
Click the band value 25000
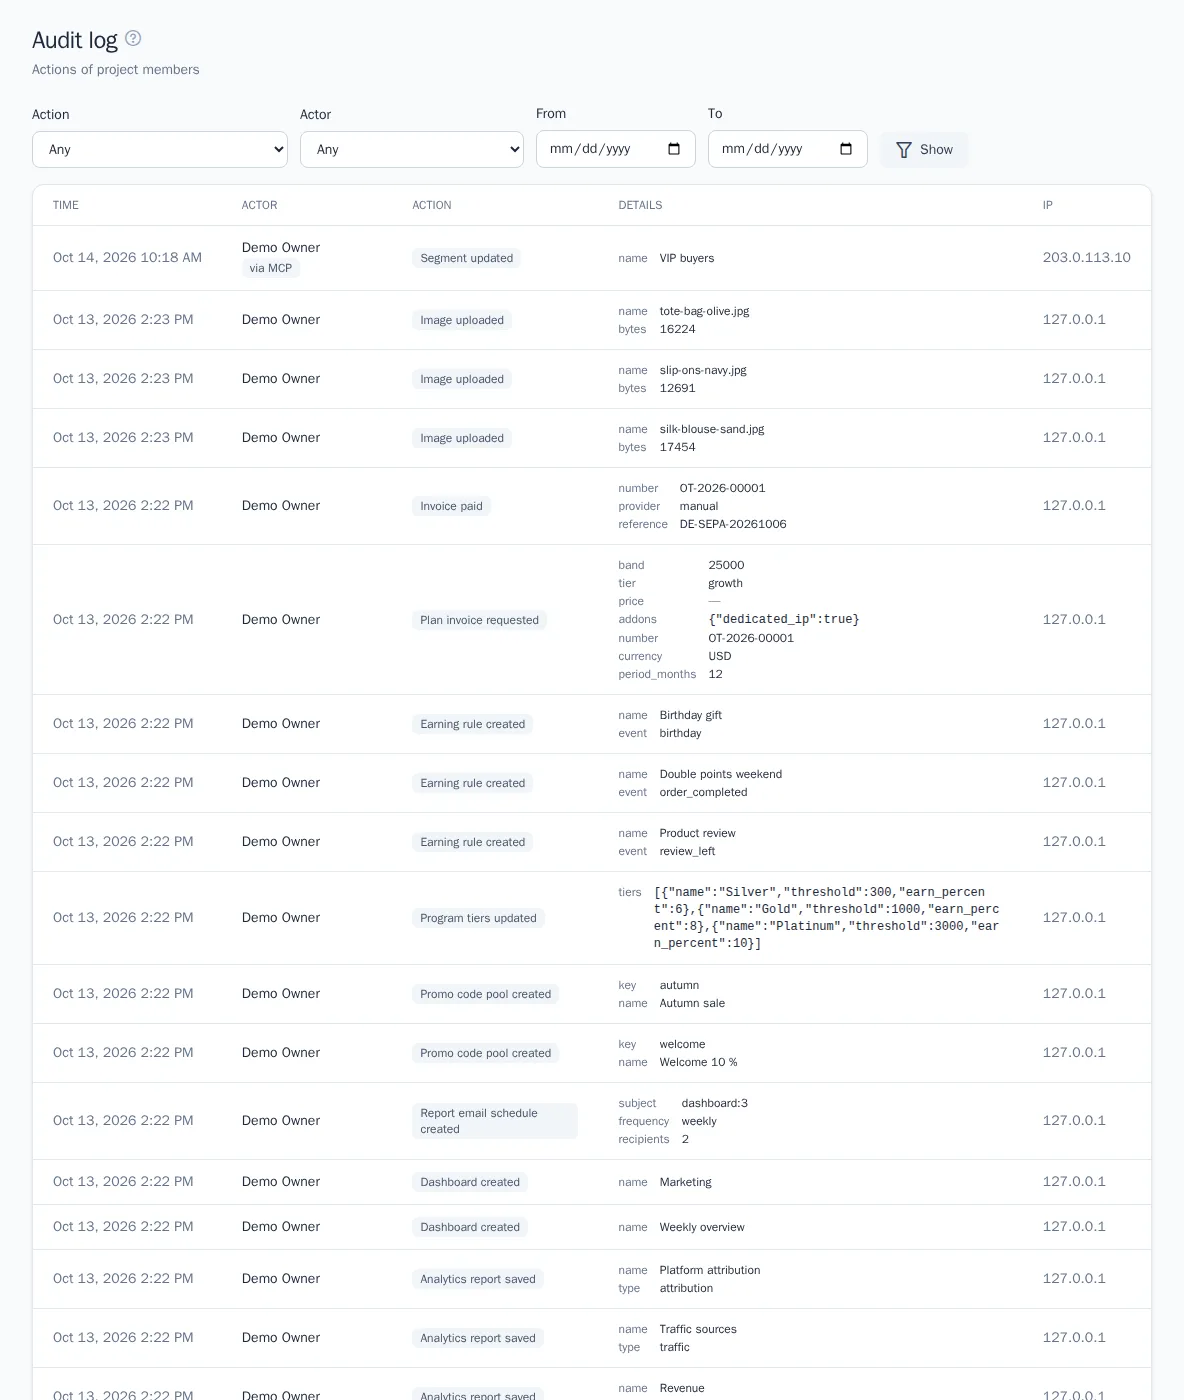point(727,565)
